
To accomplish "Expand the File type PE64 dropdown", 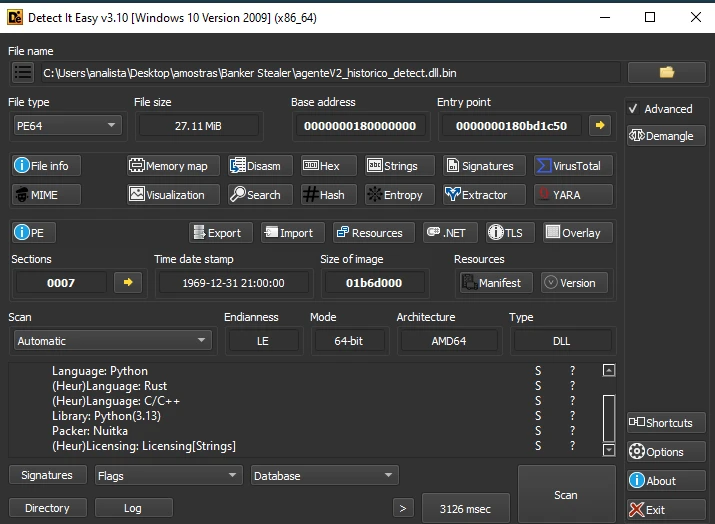I will pyautogui.click(x=65, y=125).
